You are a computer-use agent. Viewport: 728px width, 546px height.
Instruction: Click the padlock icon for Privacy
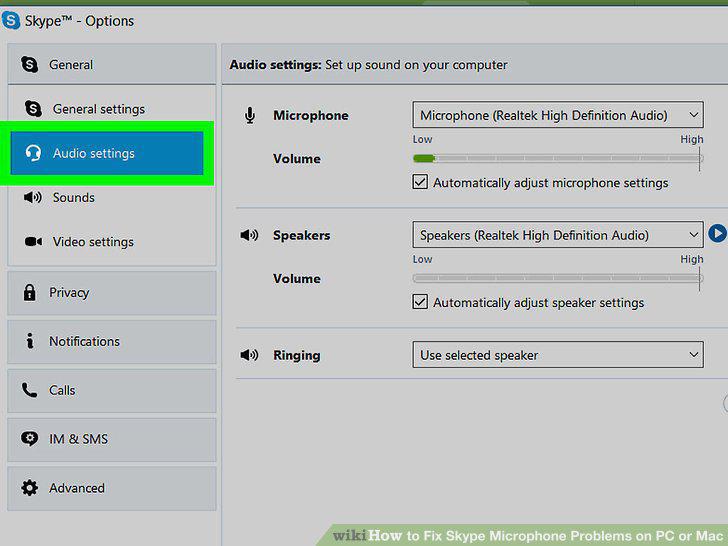point(29,292)
